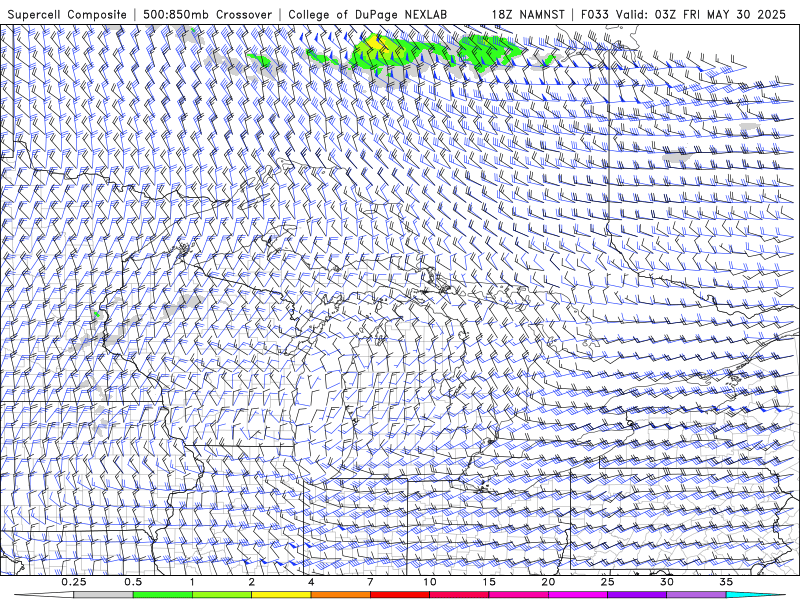Click the tiny green spot on Minnesota-Wisconsin border
The height and width of the screenshot is (600, 800).
[x=96, y=314]
